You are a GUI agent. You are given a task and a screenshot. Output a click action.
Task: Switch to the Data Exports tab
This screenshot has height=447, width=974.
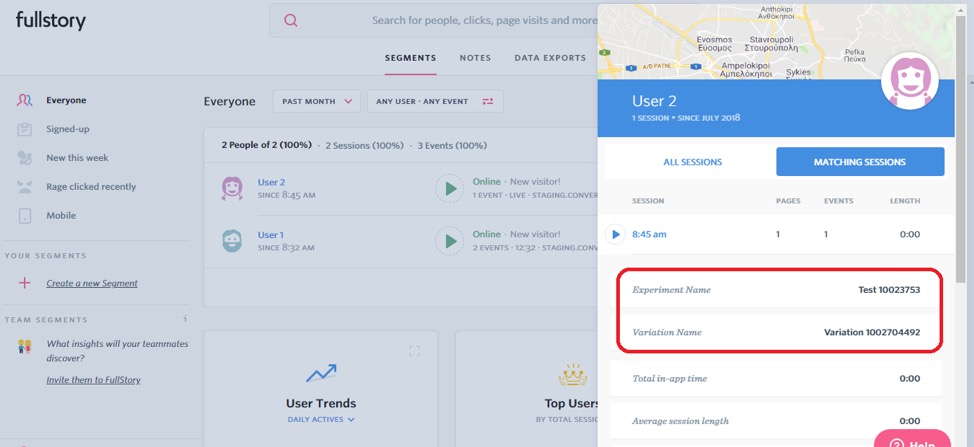click(x=550, y=58)
